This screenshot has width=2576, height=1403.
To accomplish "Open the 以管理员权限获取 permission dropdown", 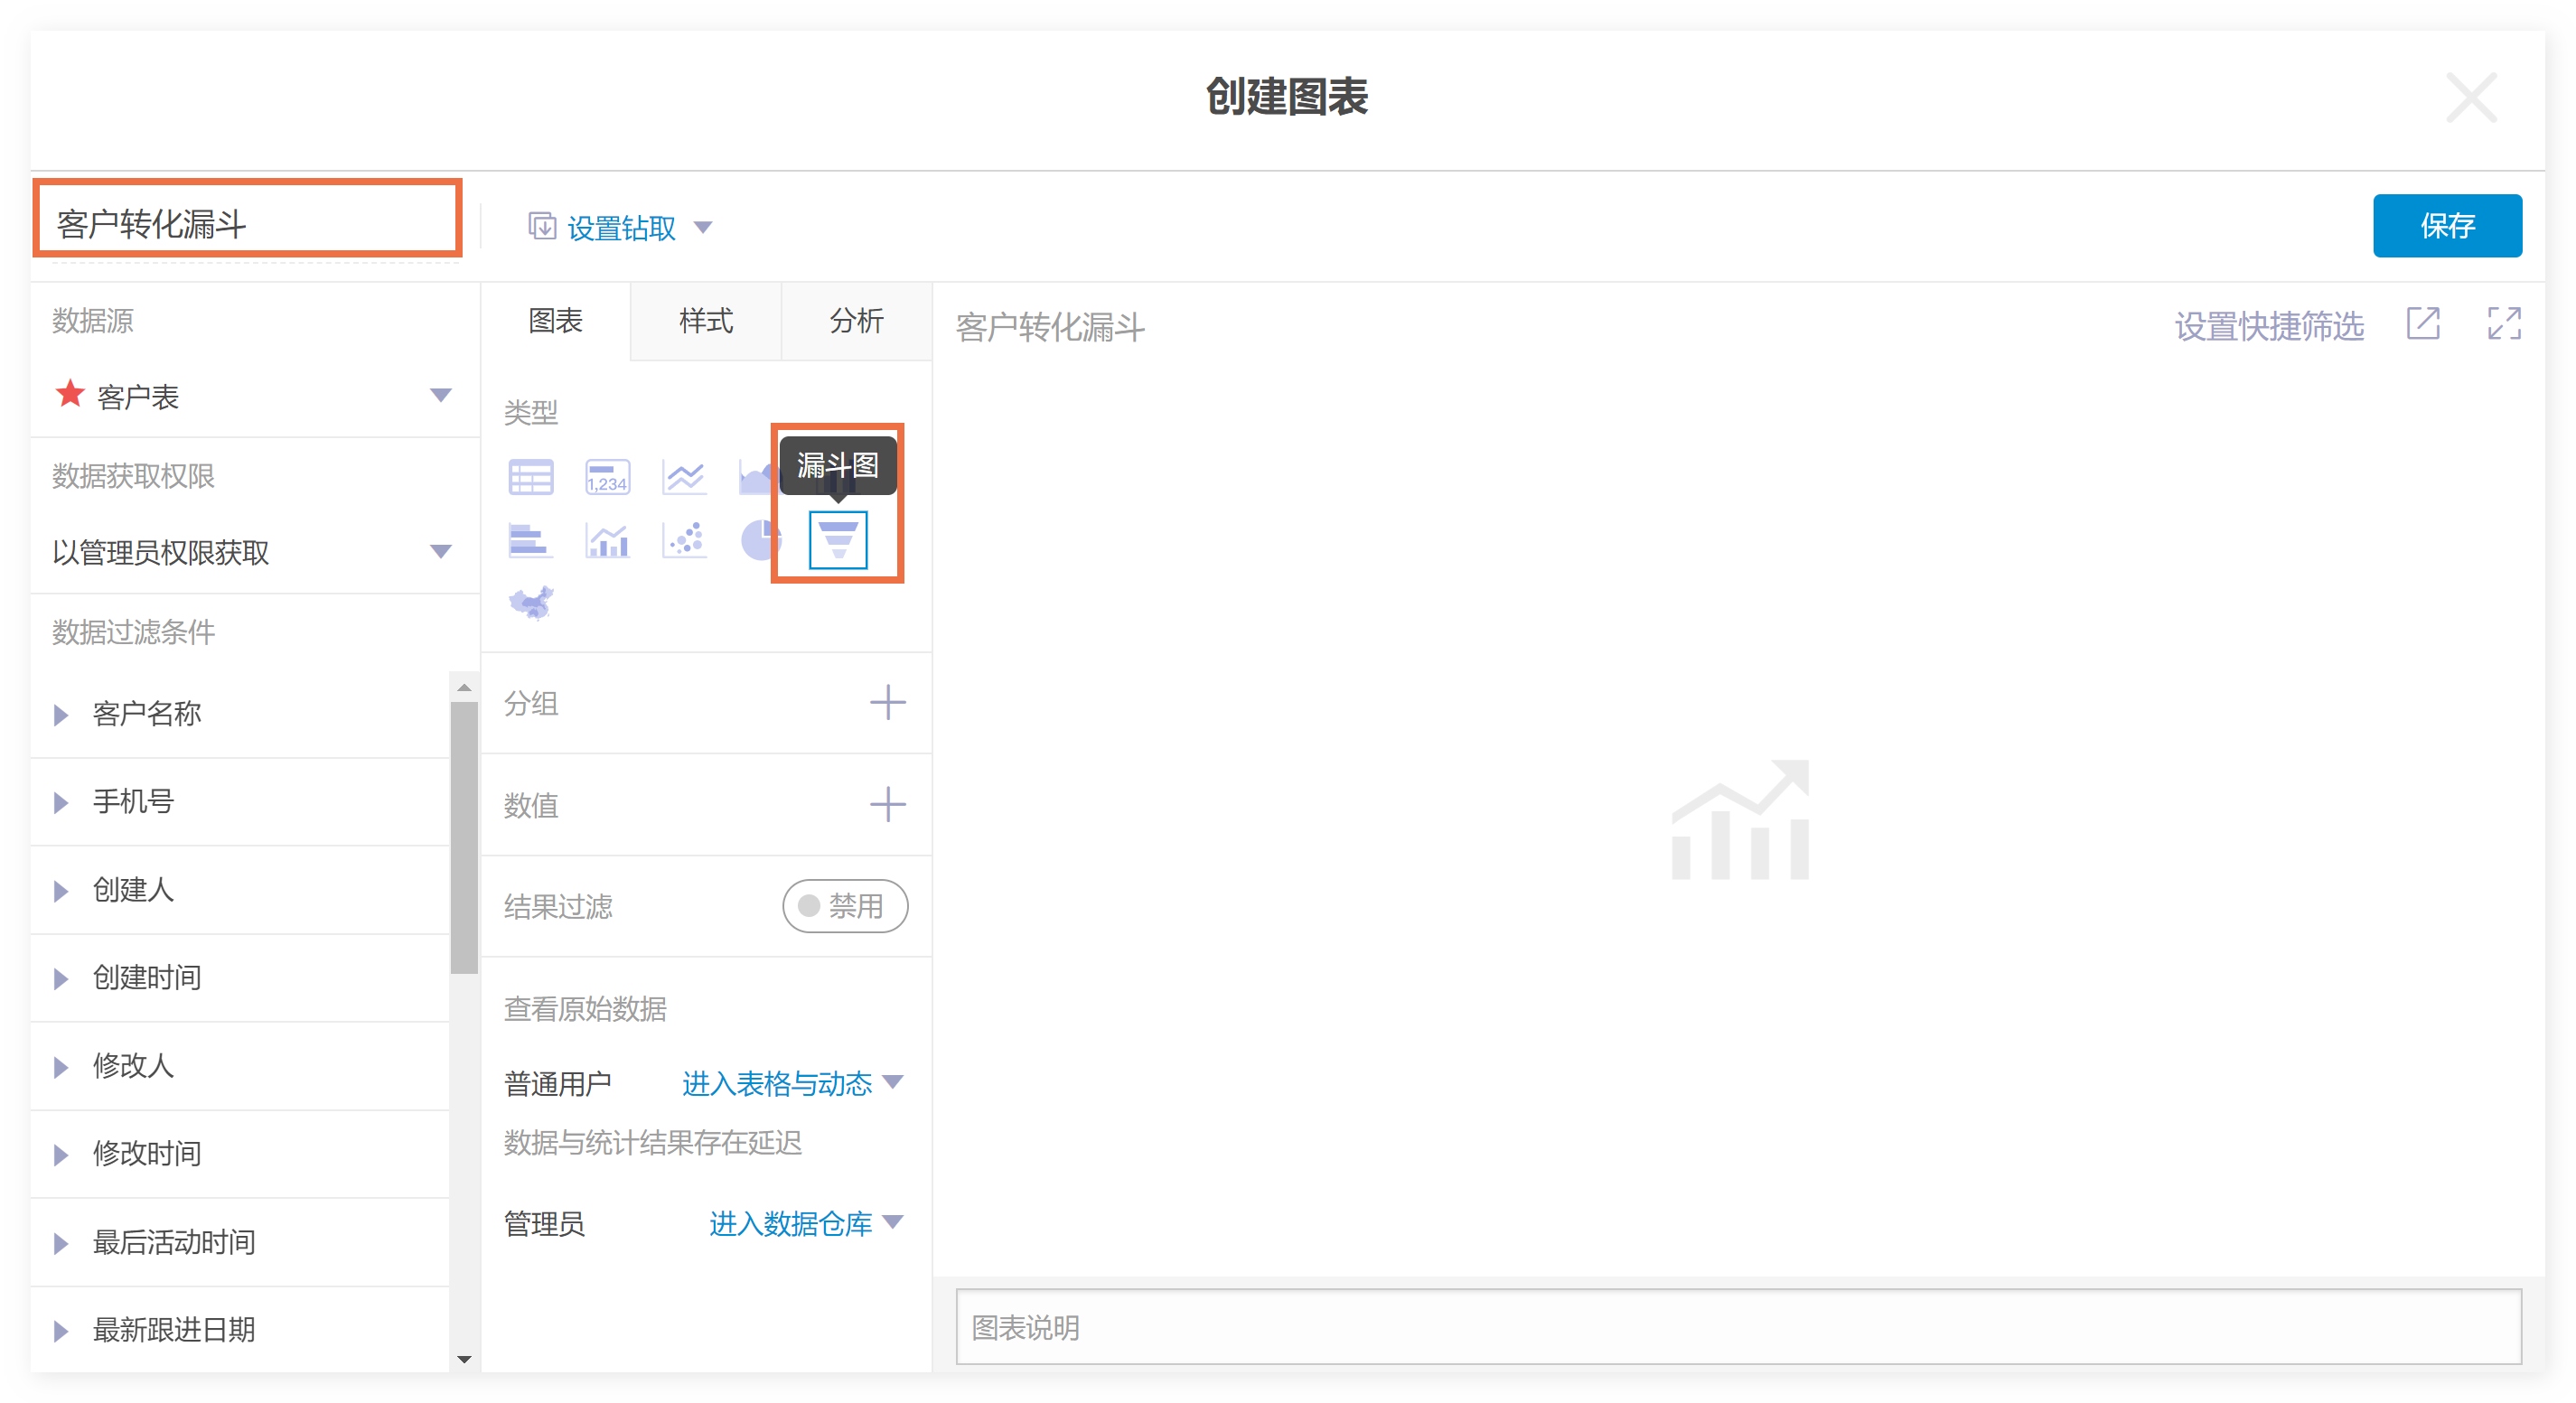I will pyautogui.click(x=440, y=552).
